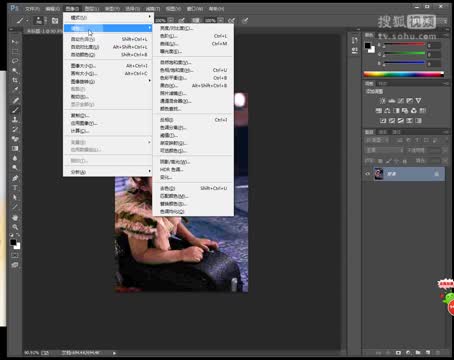
Task: Hide the Background layer with the eye icon
Action: [368, 174]
